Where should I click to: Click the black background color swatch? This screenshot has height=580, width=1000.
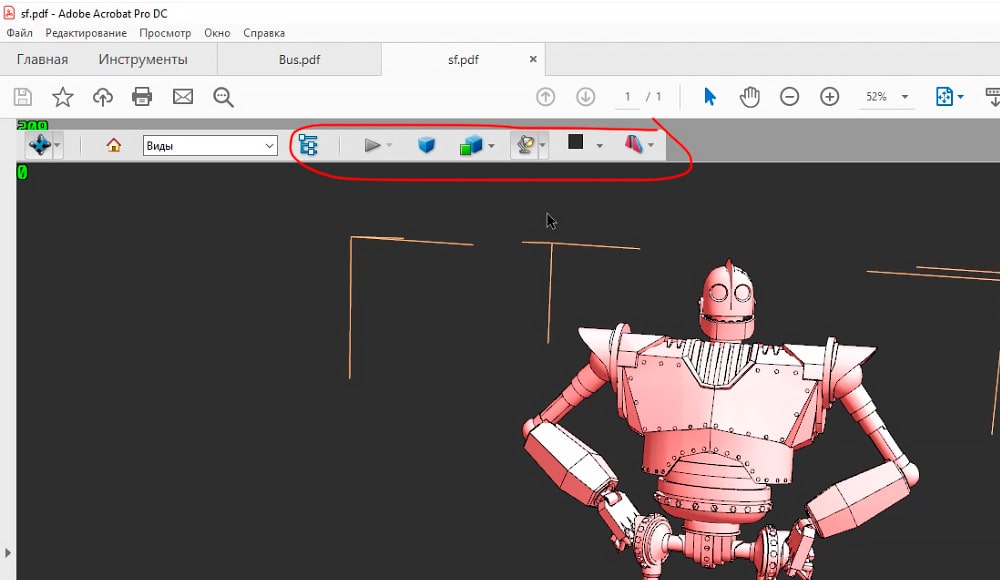(576, 143)
